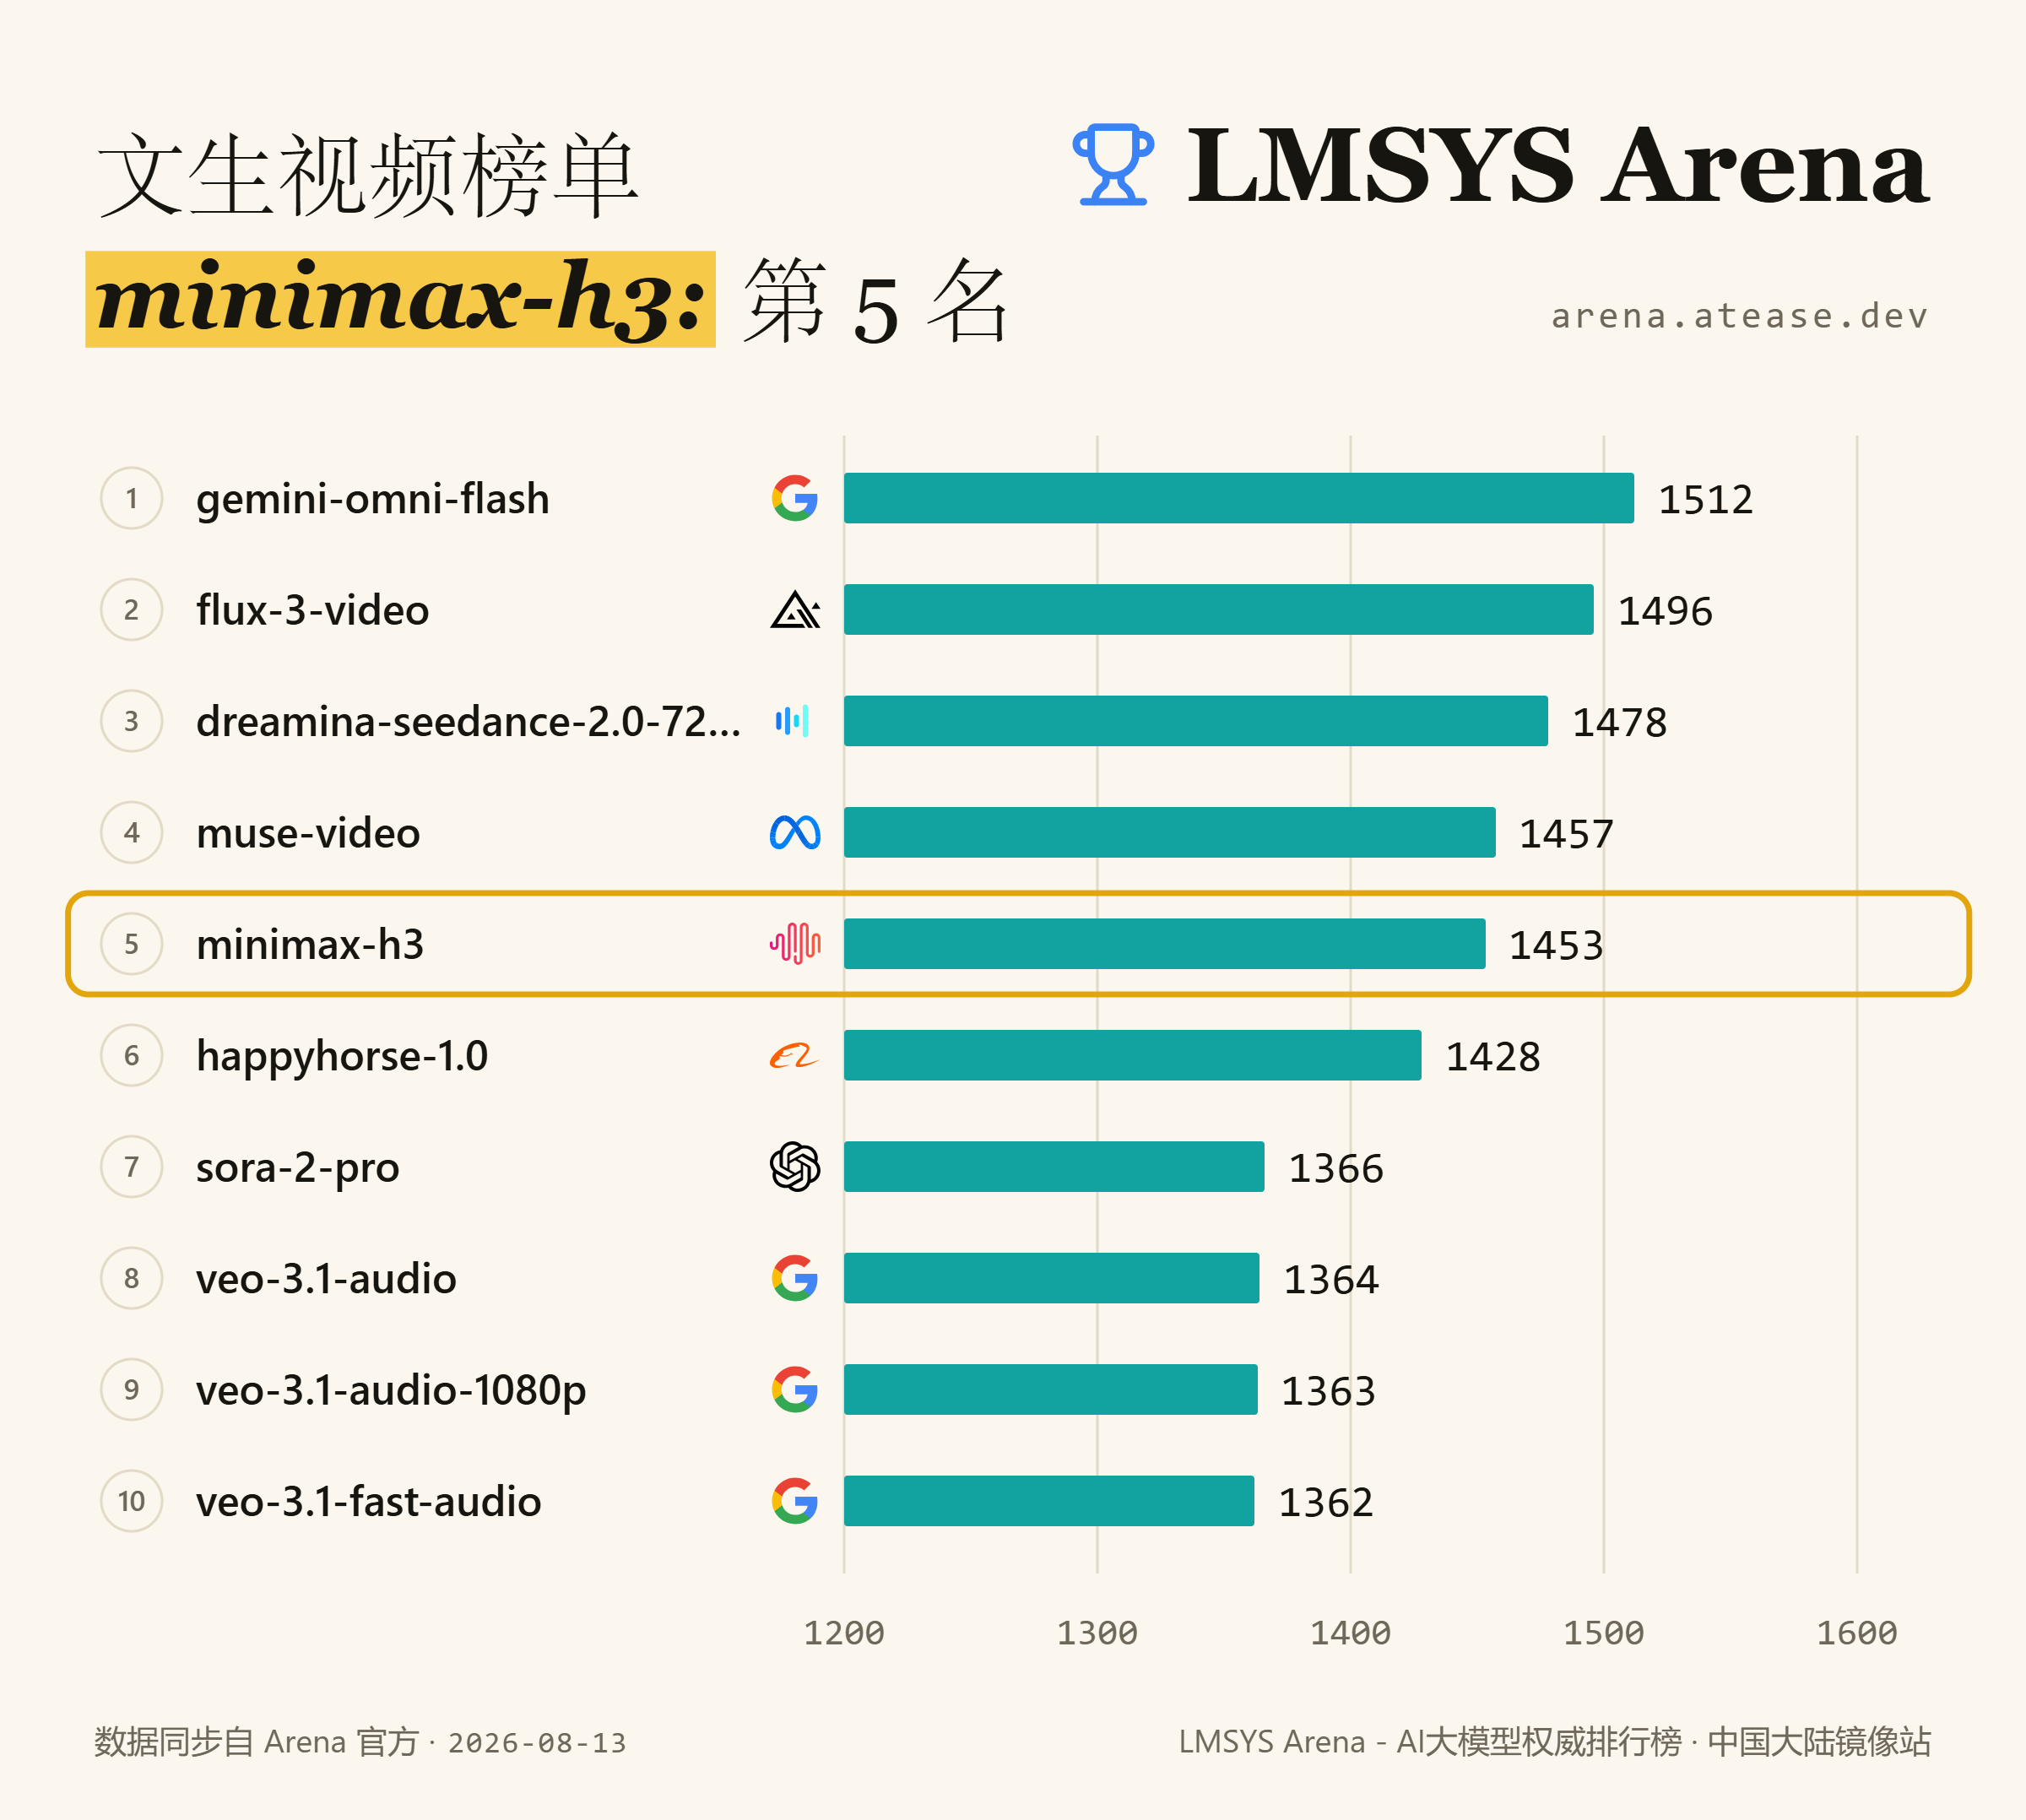Click the score value 1496

(1665, 611)
